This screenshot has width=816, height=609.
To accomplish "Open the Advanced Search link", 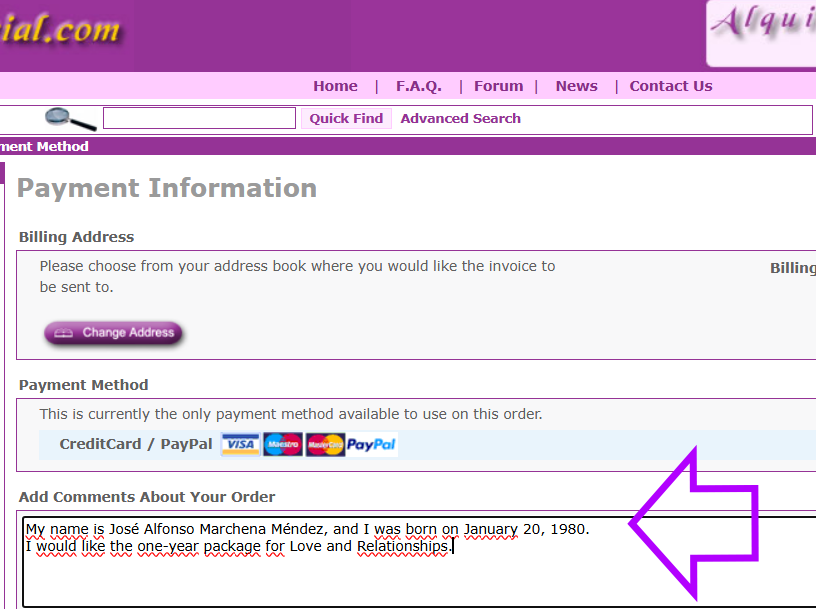I will tap(460, 118).
